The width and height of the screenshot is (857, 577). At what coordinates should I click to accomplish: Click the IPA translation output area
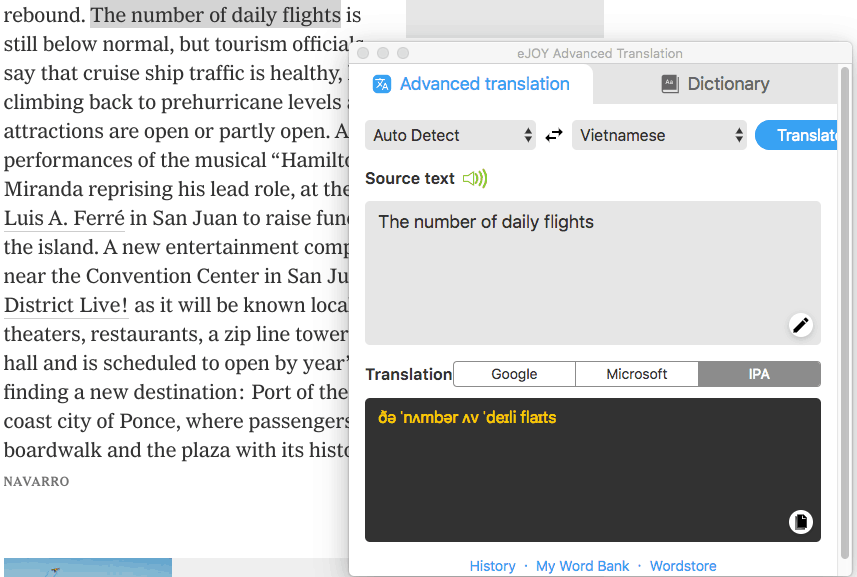coord(593,470)
